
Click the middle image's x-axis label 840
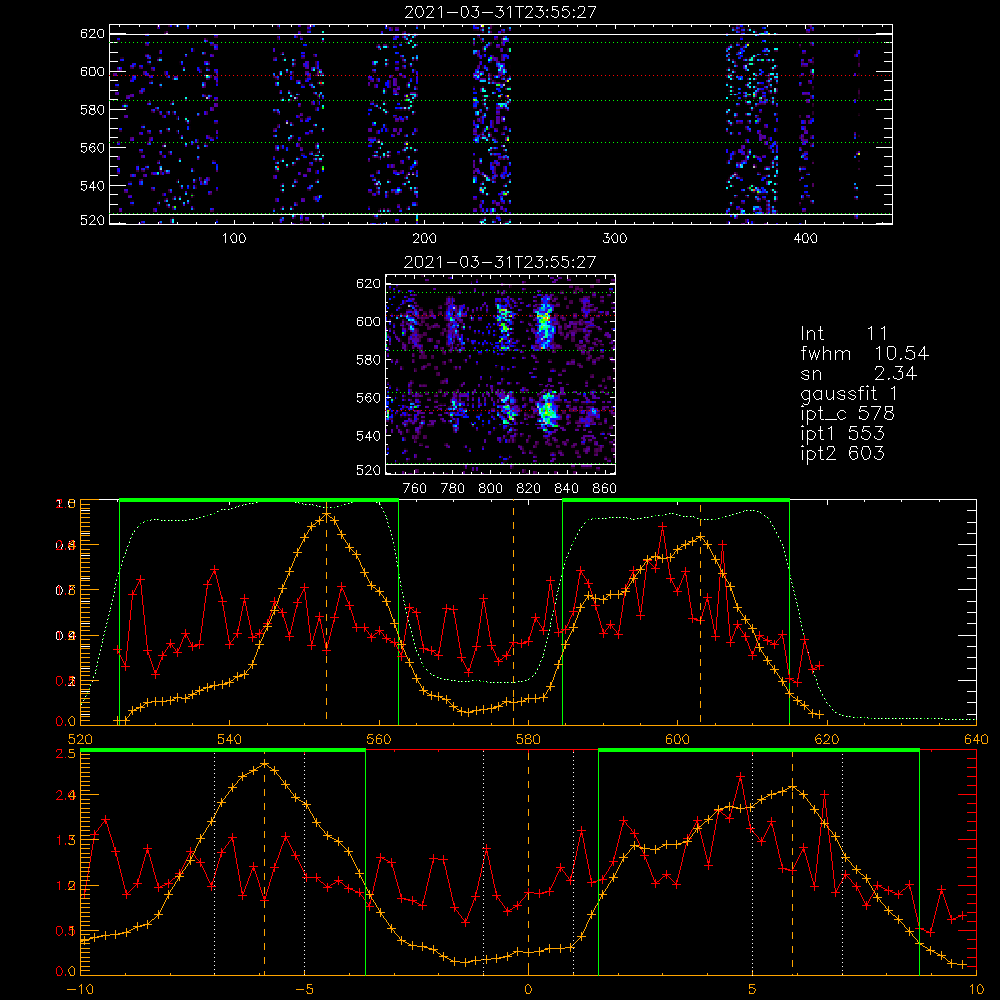(x=566, y=489)
